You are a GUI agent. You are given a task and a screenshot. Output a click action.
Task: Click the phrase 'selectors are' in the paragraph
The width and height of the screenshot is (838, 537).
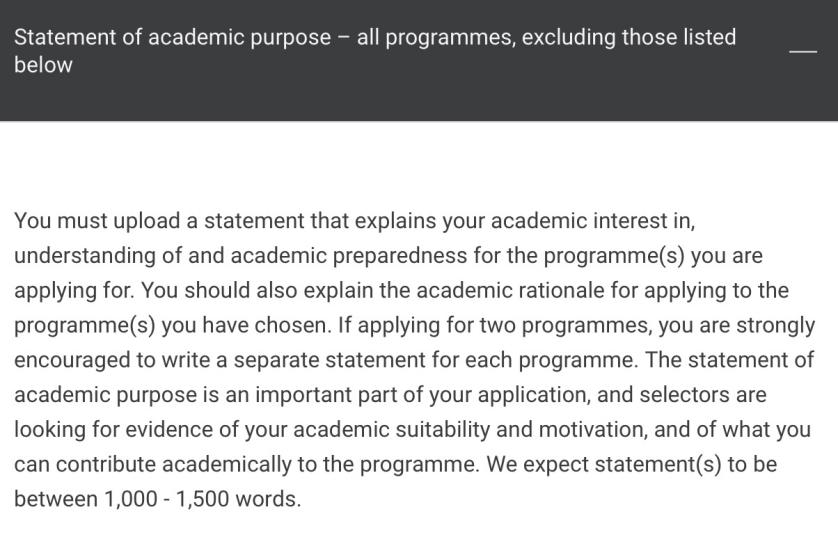(x=703, y=394)
